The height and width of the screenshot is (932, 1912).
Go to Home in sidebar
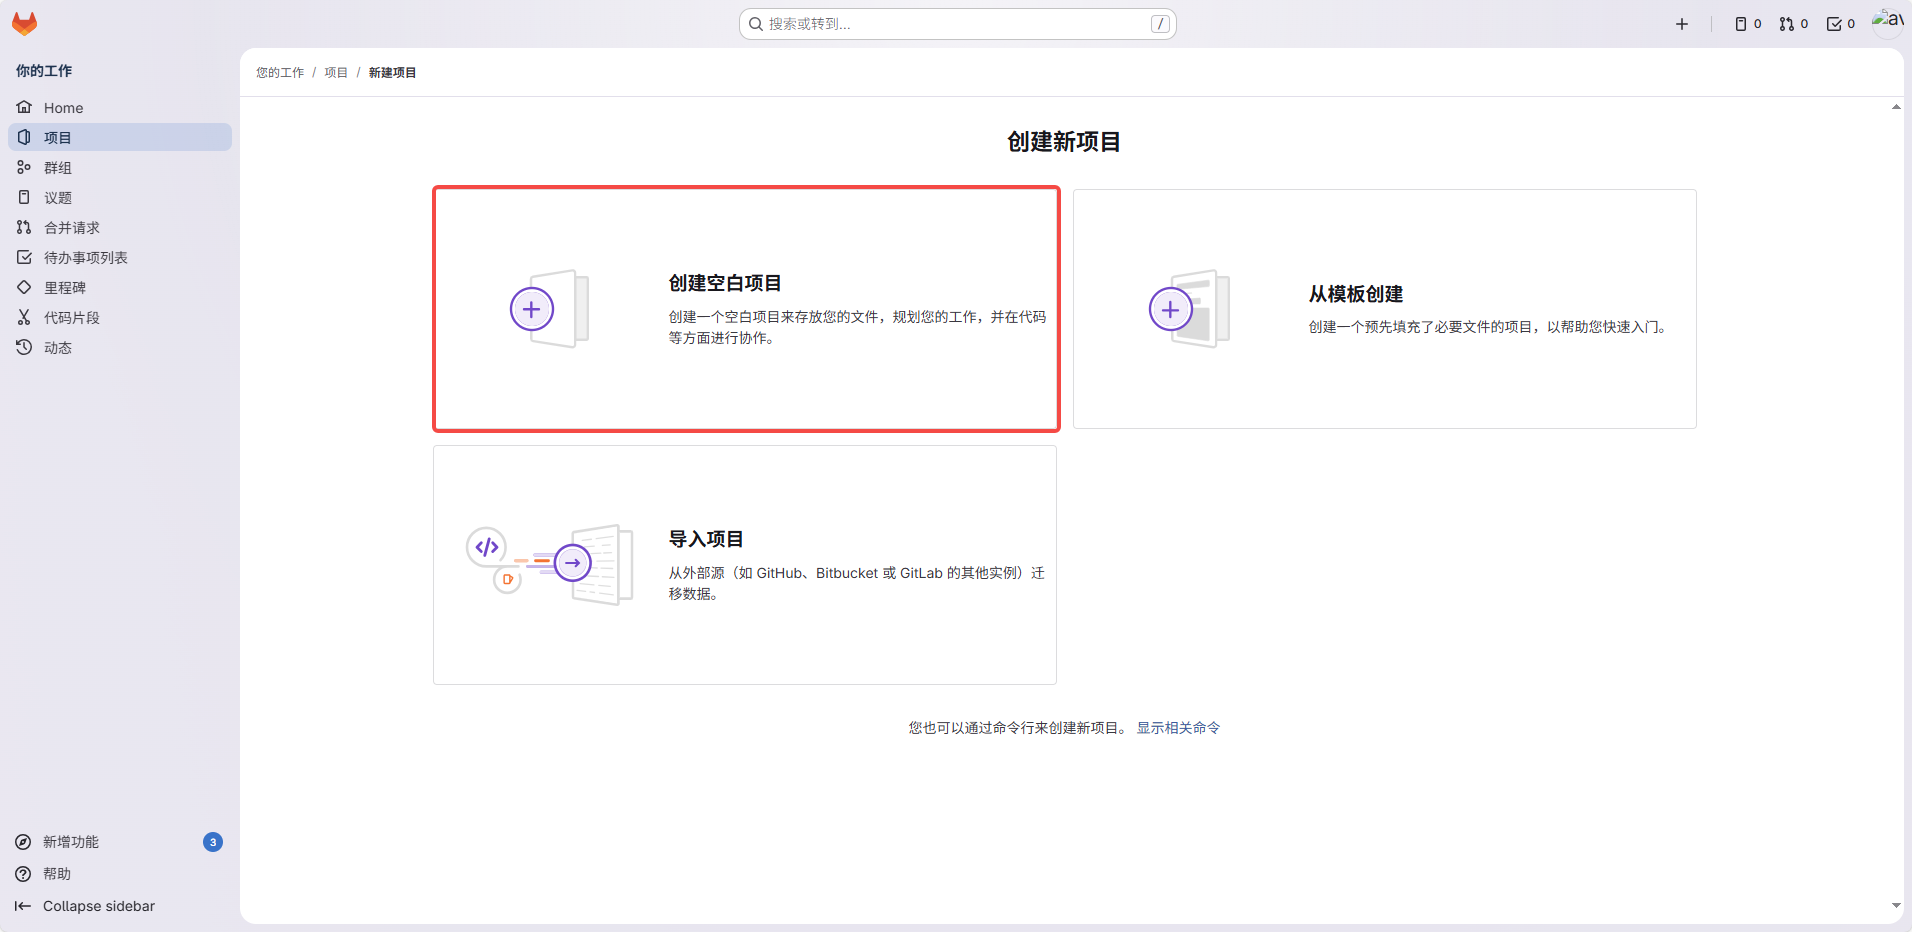tap(63, 108)
